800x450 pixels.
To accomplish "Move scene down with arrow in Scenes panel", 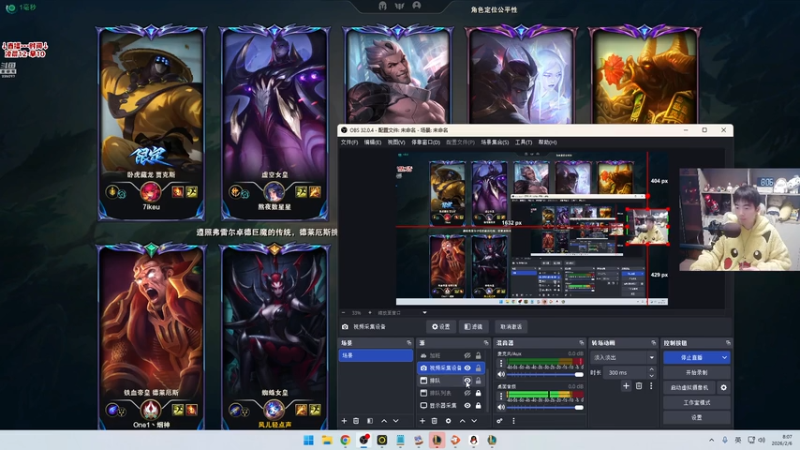I will click(395, 421).
